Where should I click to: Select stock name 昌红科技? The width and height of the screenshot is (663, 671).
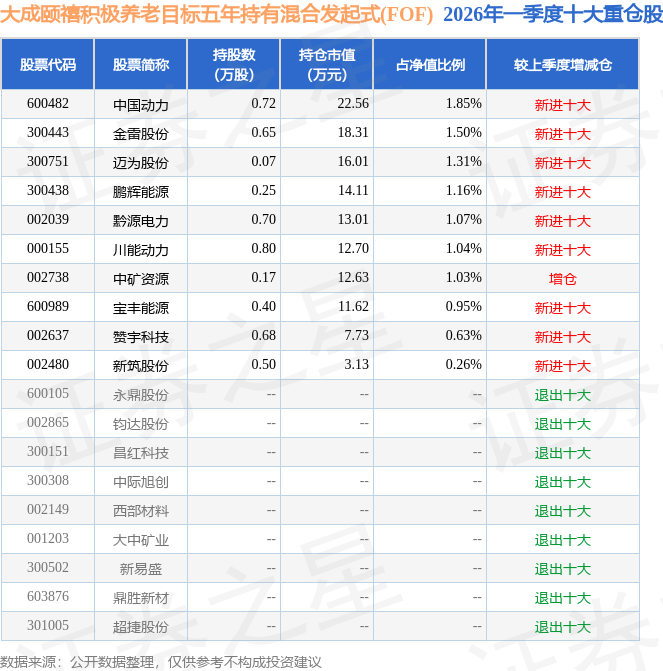pos(140,454)
